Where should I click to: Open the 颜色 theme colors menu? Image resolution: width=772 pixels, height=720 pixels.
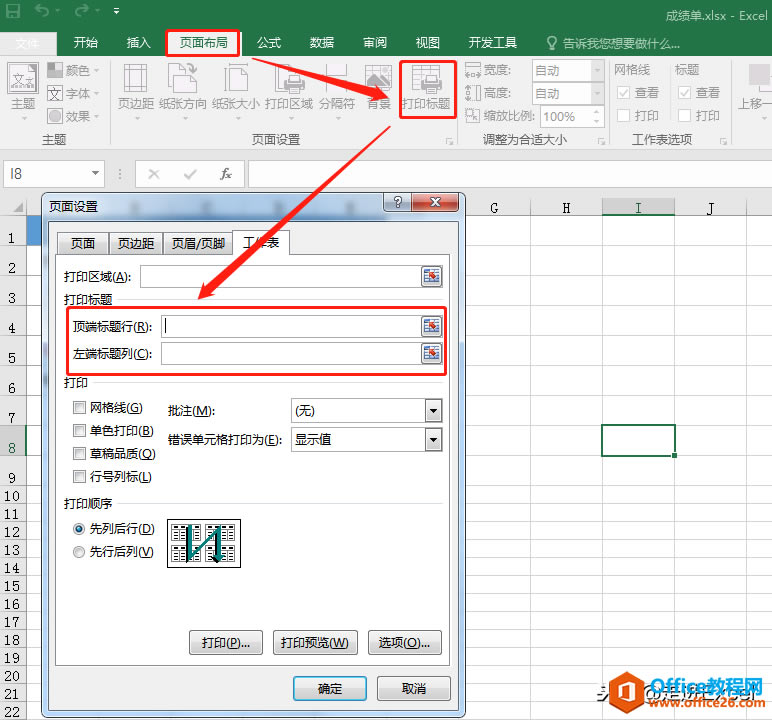(x=73, y=70)
